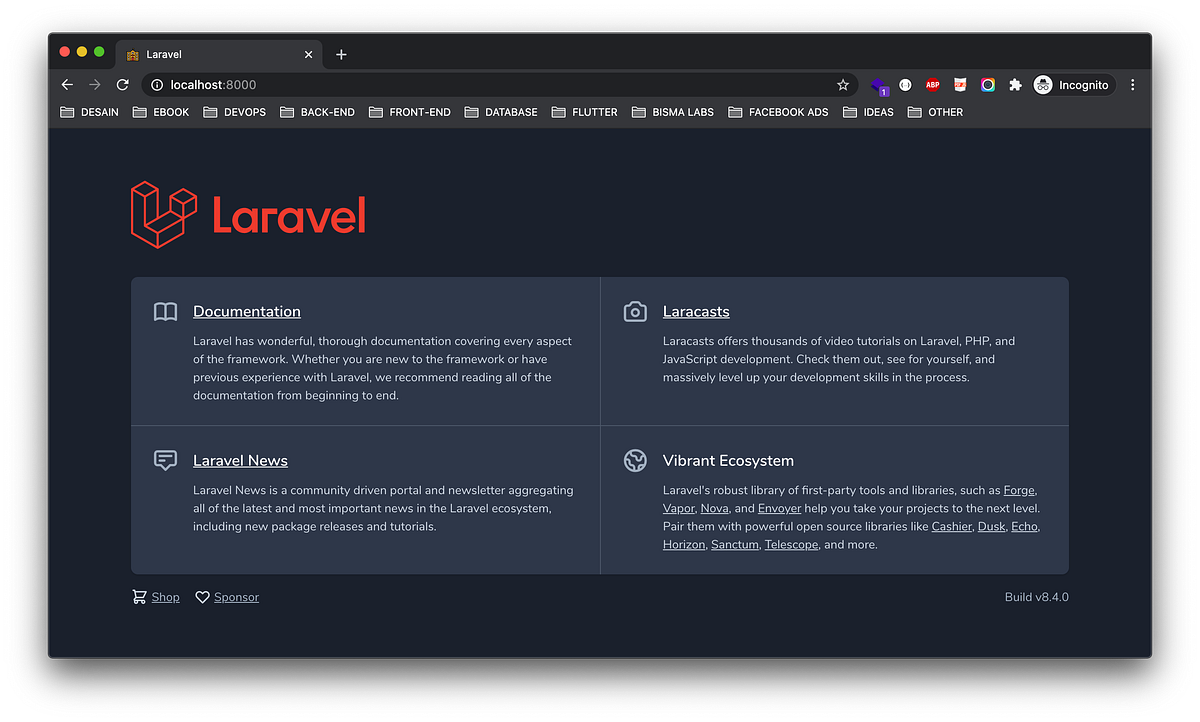Open the Chrome three-dot menu
This screenshot has width=1200, height=722.
(x=1132, y=85)
